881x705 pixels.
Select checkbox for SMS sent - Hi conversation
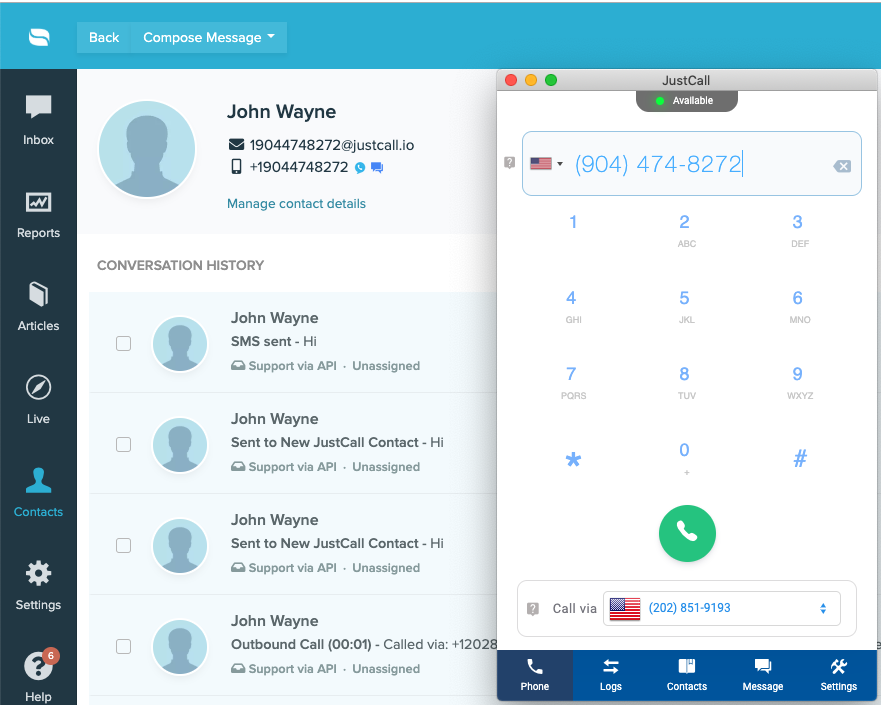point(124,343)
